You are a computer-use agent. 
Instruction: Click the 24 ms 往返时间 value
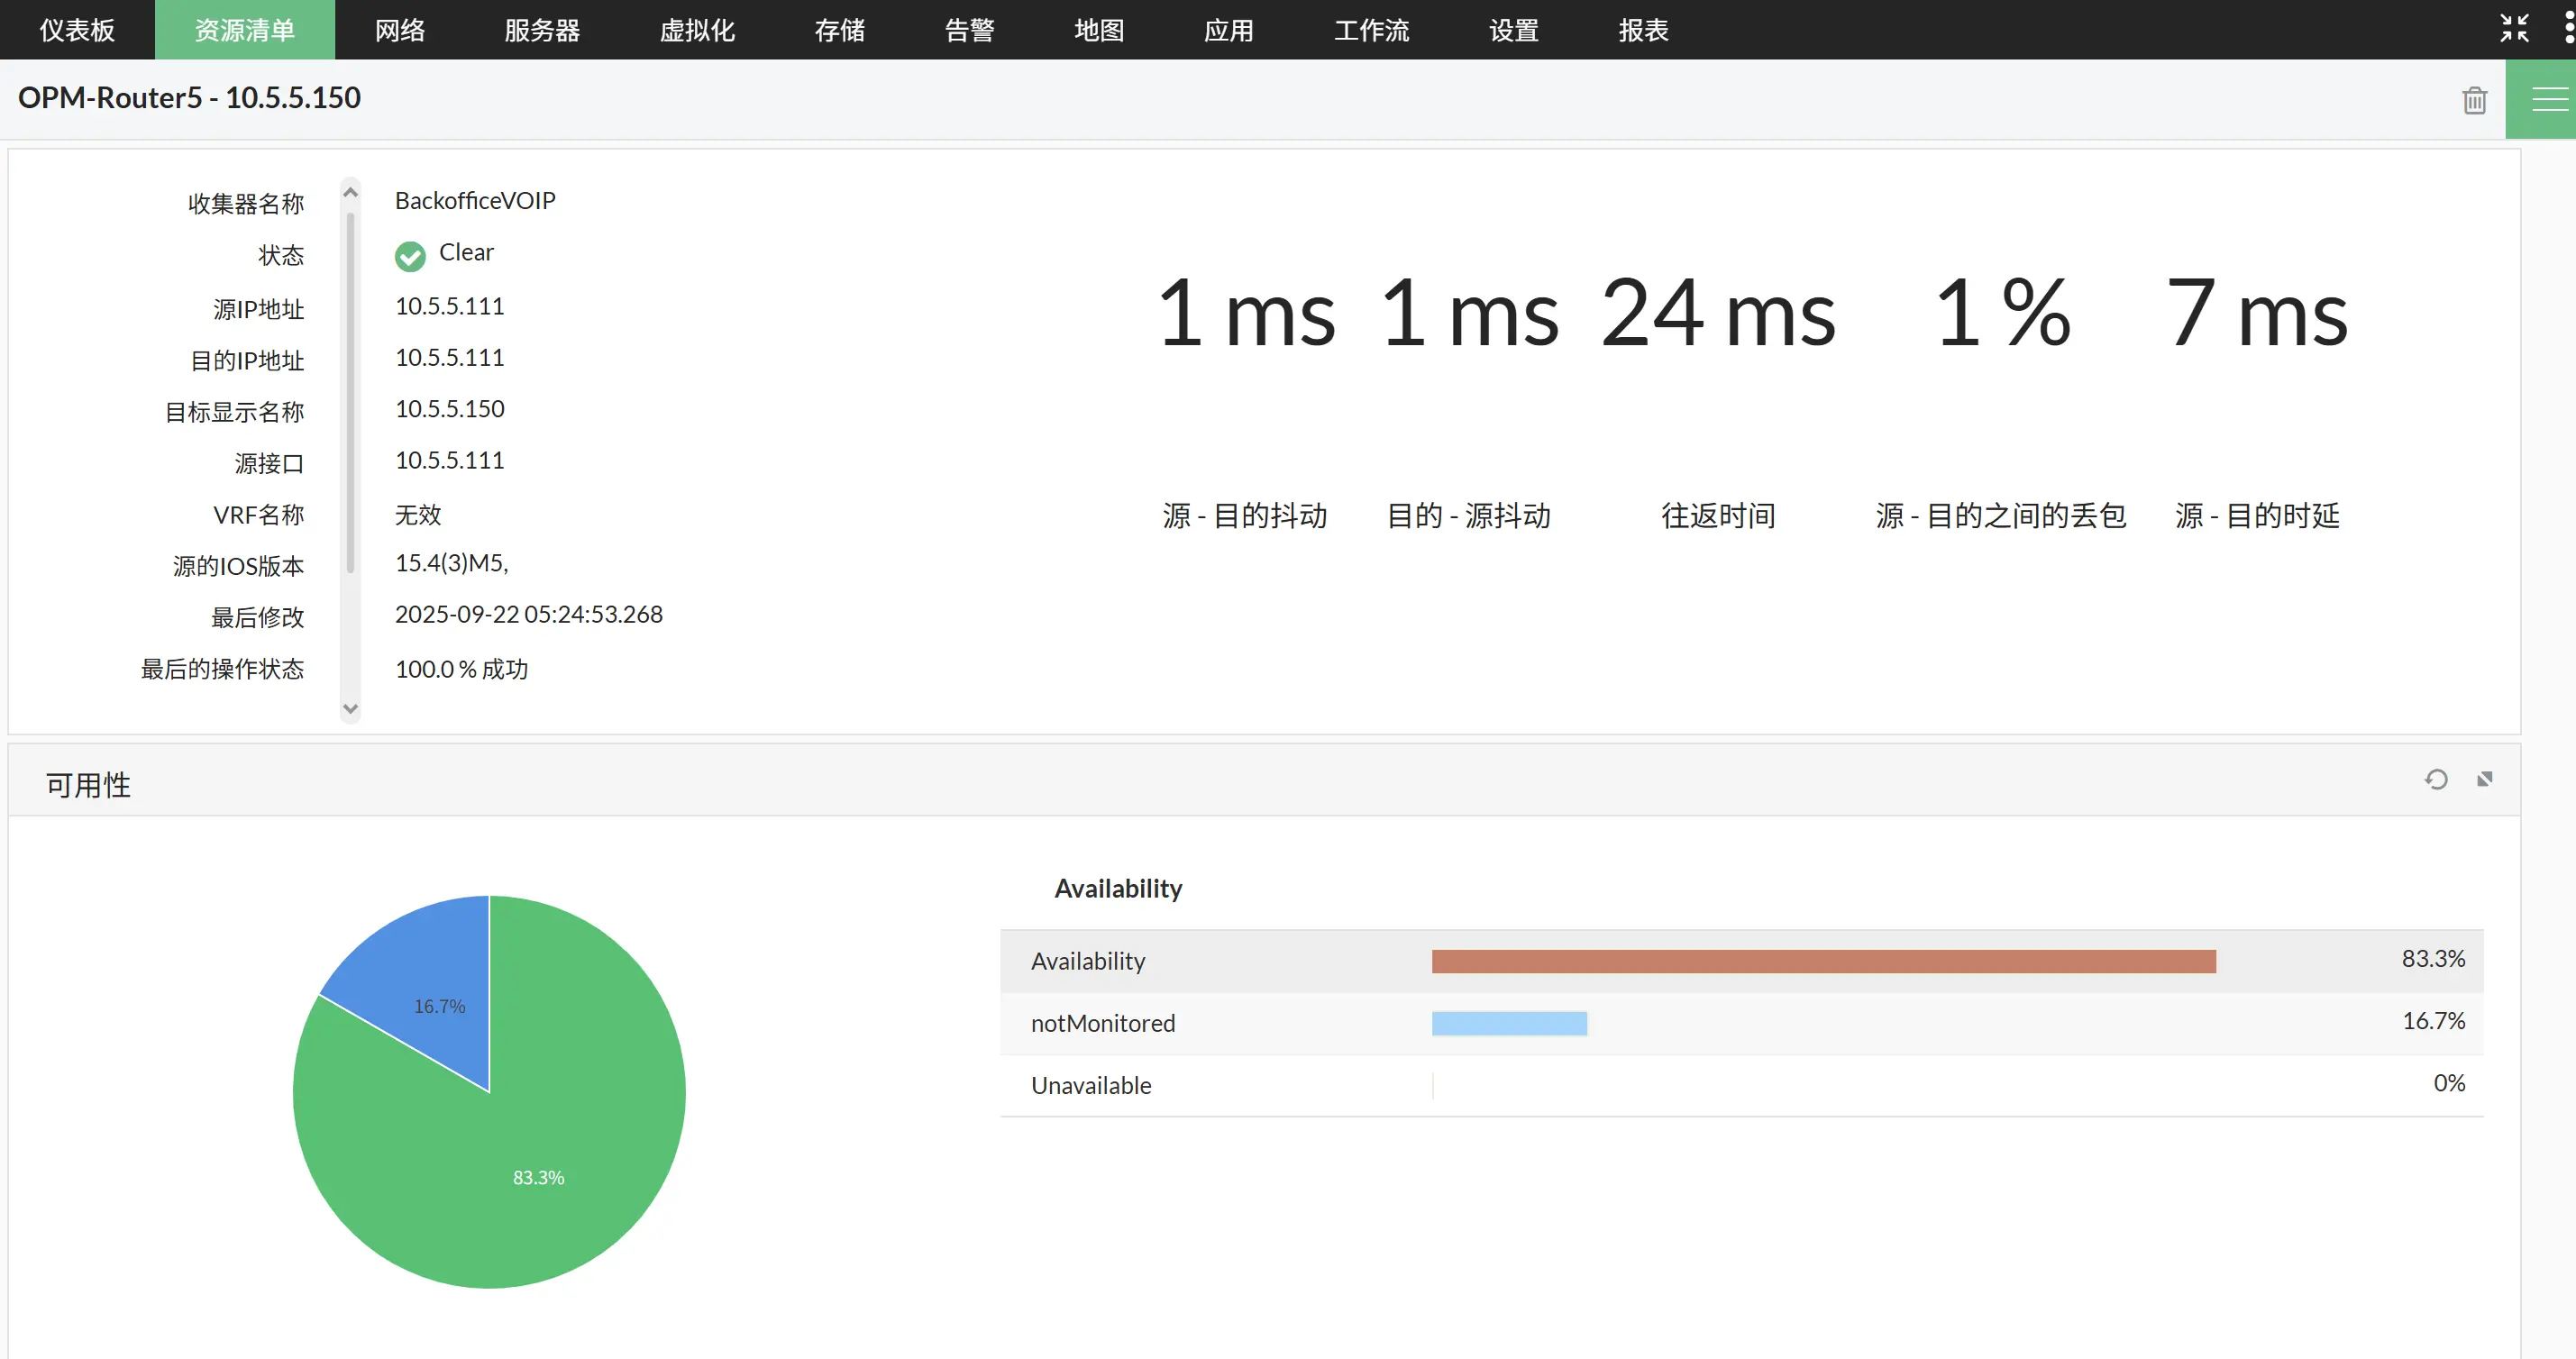(x=1717, y=314)
